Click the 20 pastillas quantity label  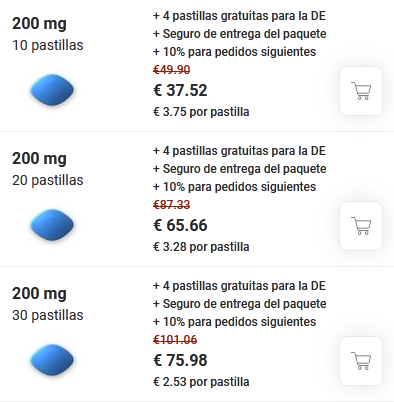(x=48, y=180)
